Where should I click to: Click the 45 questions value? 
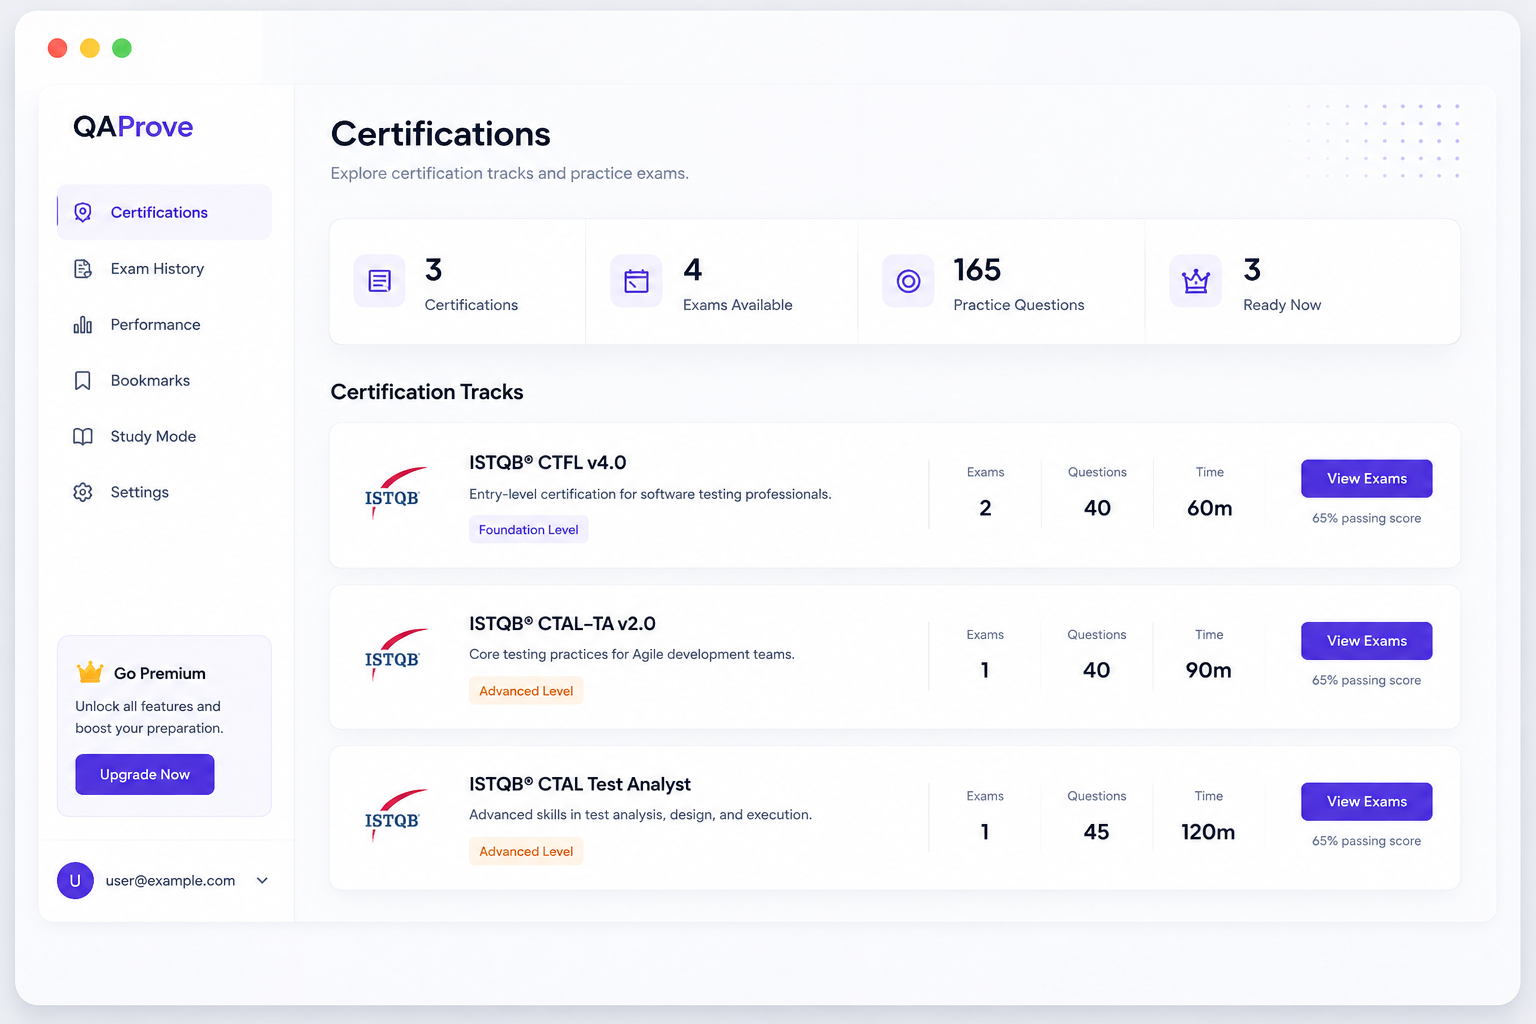(x=1097, y=832)
